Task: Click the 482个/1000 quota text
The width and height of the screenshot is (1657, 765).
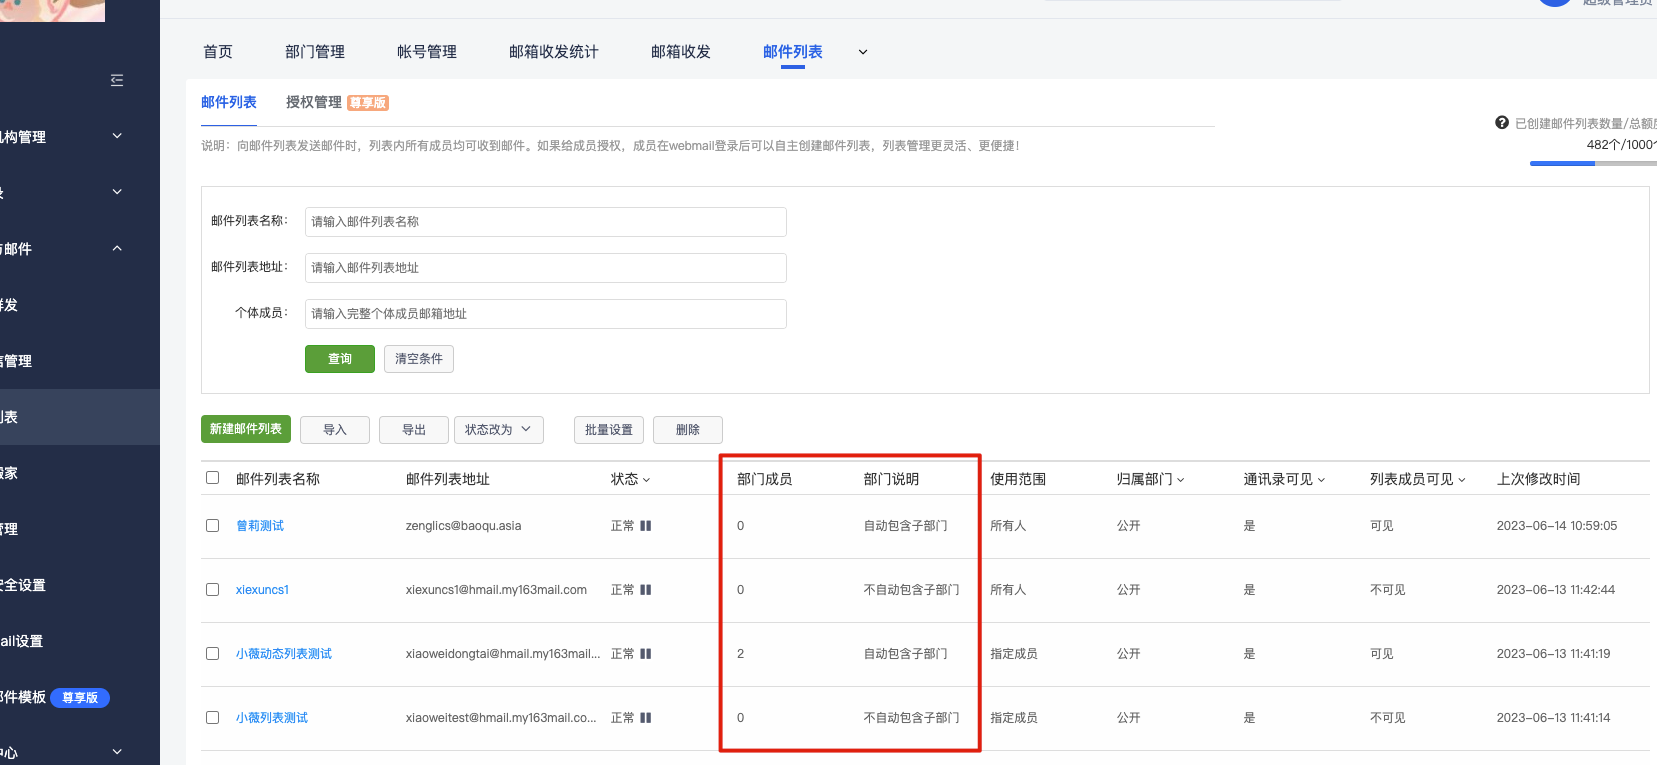Action: pyautogui.click(x=1621, y=145)
